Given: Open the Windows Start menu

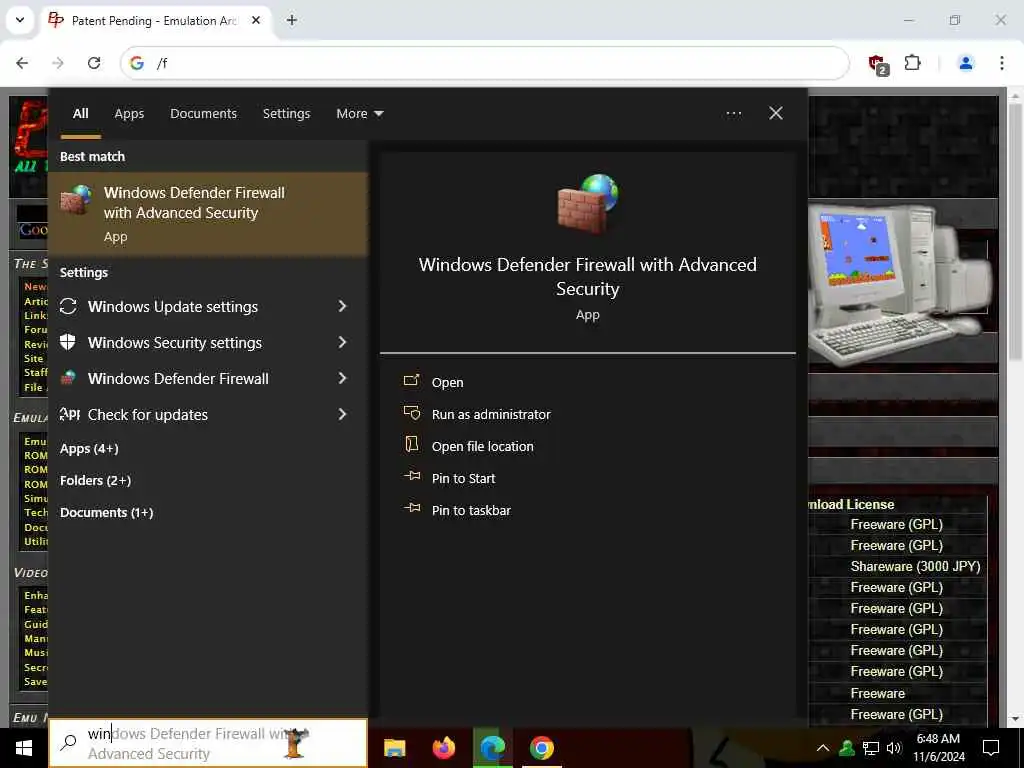Looking at the screenshot, I should pos(24,748).
